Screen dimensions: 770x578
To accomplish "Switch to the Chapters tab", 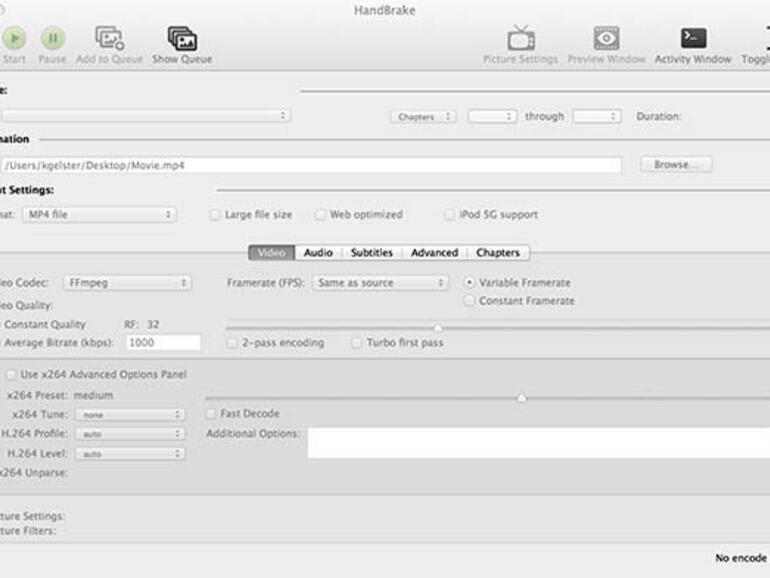I will pyautogui.click(x=498, y=253).
